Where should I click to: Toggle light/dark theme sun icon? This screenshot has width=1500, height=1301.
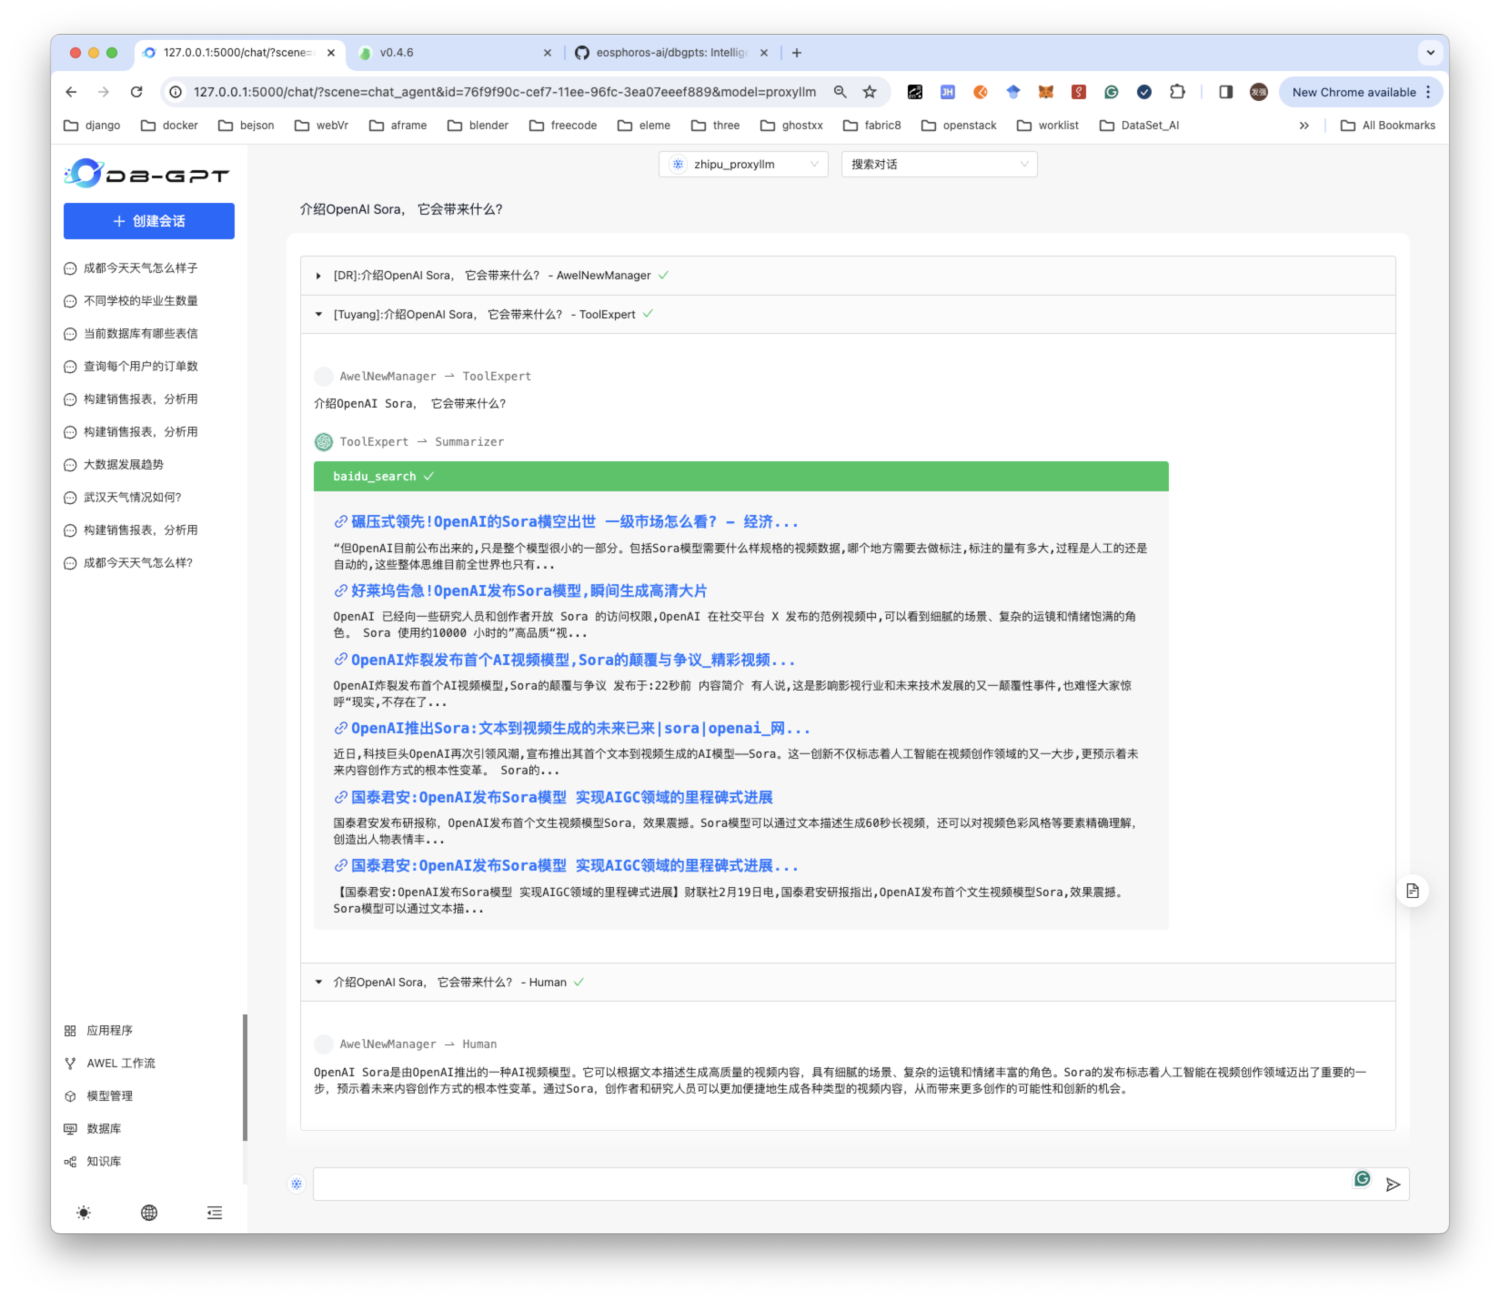(x=84, y=1213)
